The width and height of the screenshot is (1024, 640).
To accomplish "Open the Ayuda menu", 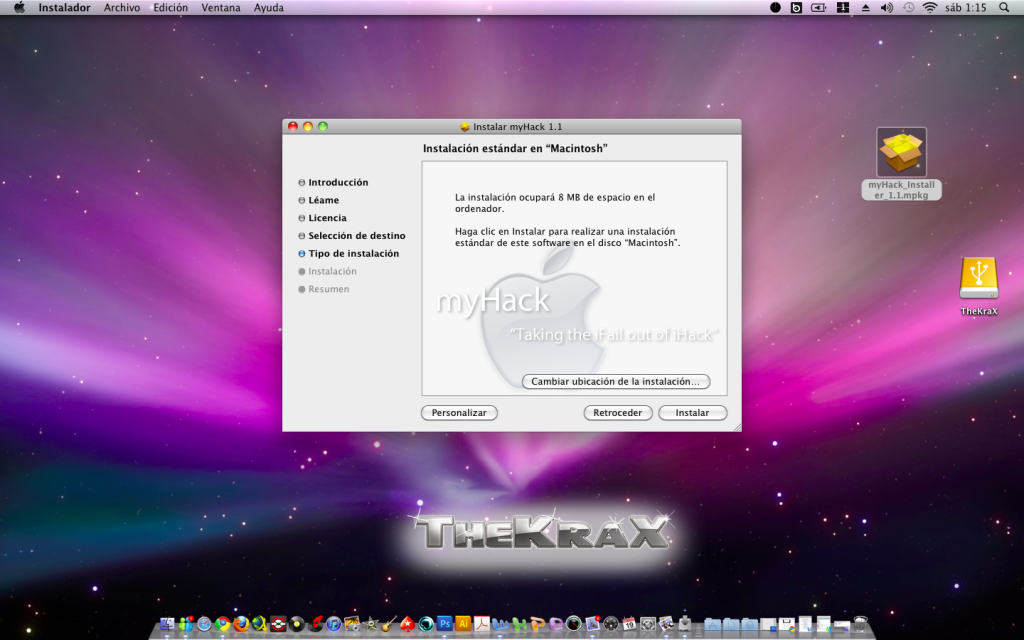I will coord(268,8).
